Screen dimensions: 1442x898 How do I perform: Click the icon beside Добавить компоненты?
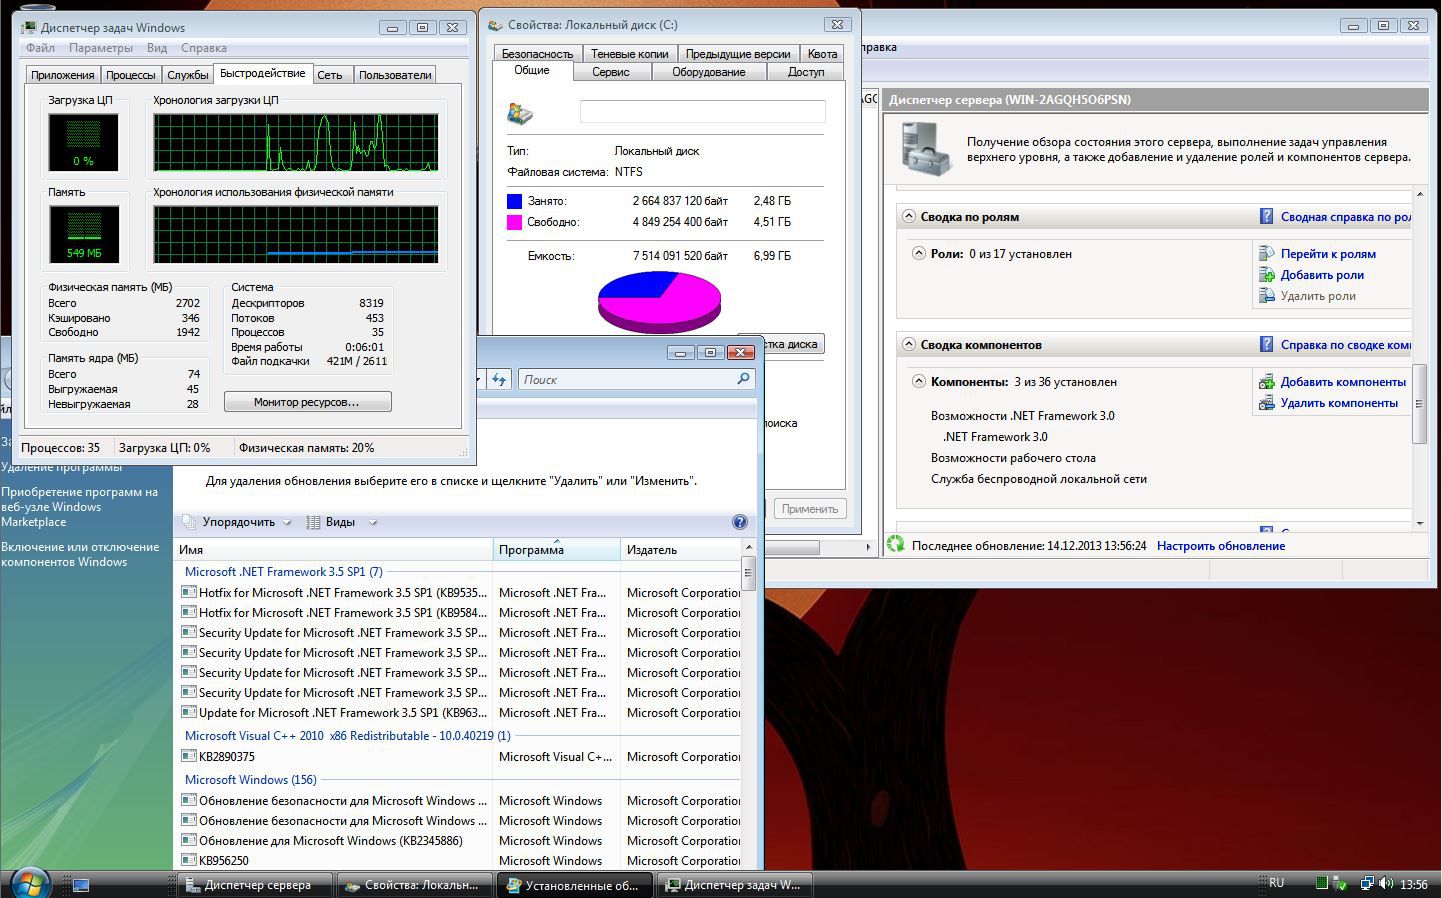pos(1266,382)
